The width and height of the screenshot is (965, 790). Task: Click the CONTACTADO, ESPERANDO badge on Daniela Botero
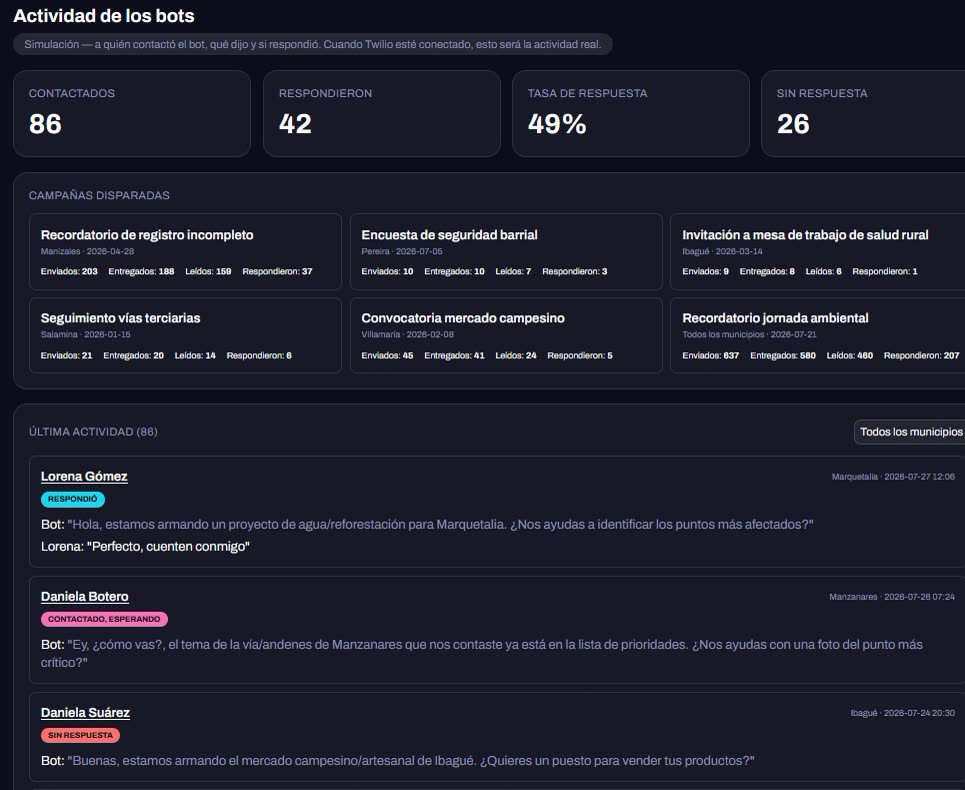point(104,619)
